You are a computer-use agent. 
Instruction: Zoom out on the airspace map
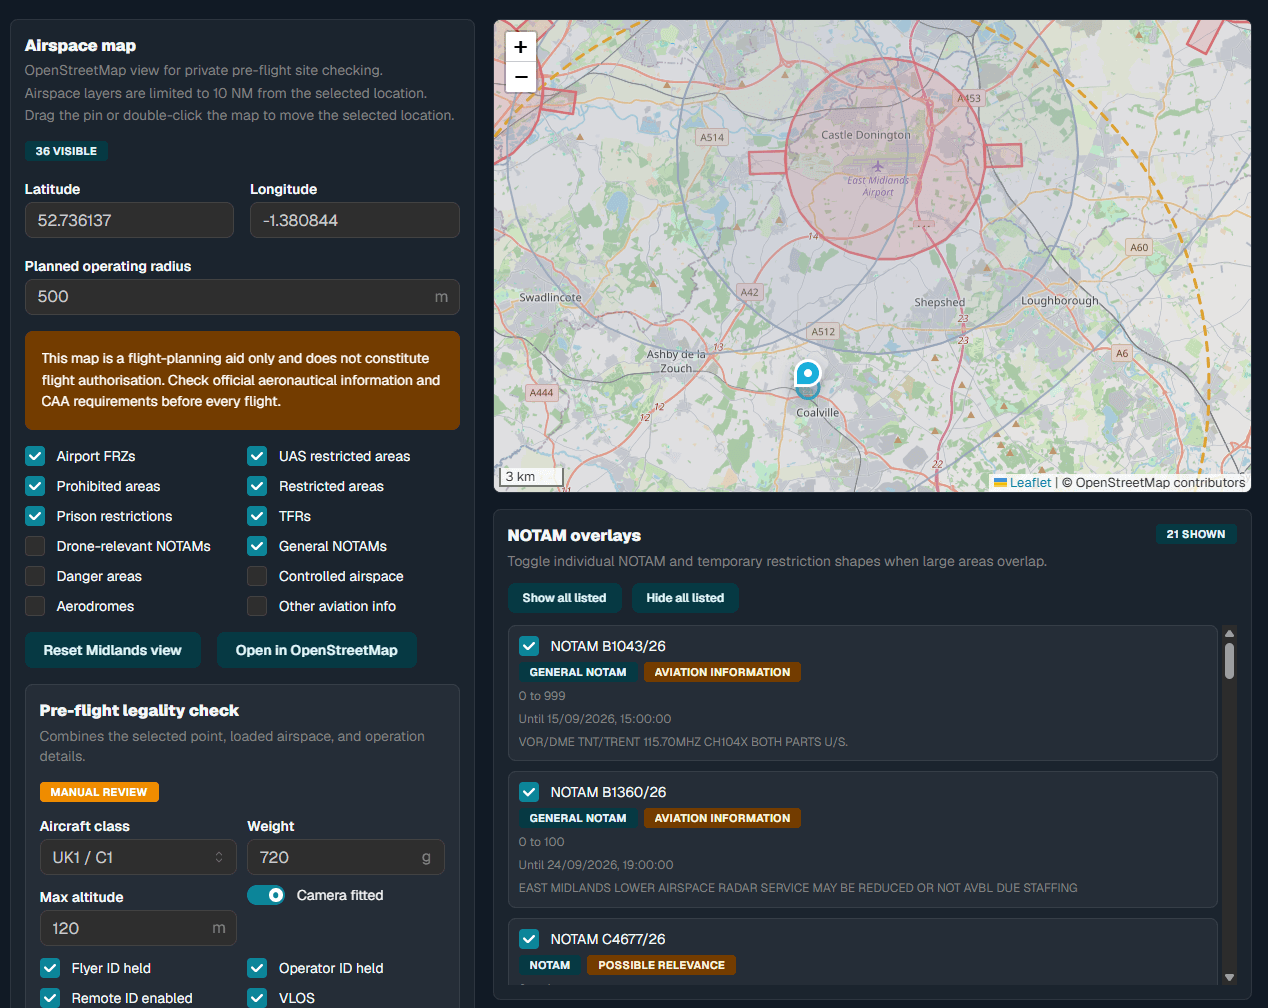[520, 77]
